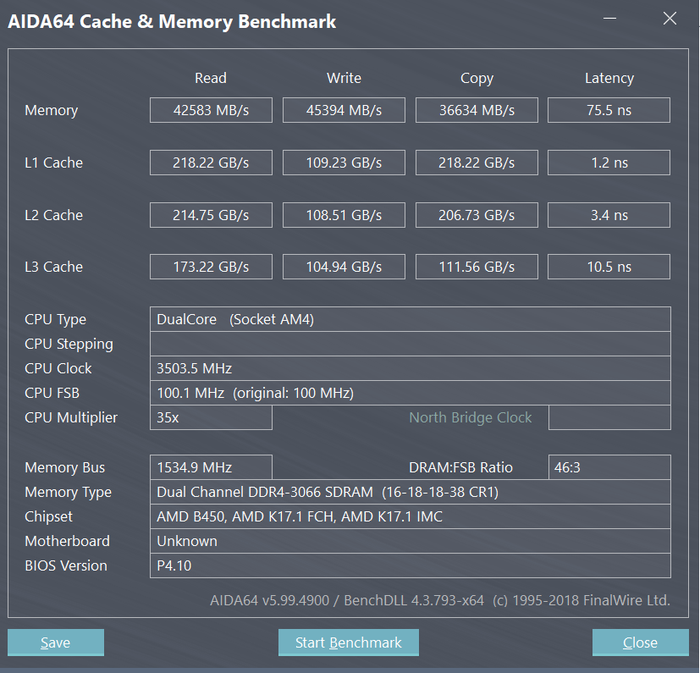
Task: Click the Memory row label
Action: (x=51, y=110)
